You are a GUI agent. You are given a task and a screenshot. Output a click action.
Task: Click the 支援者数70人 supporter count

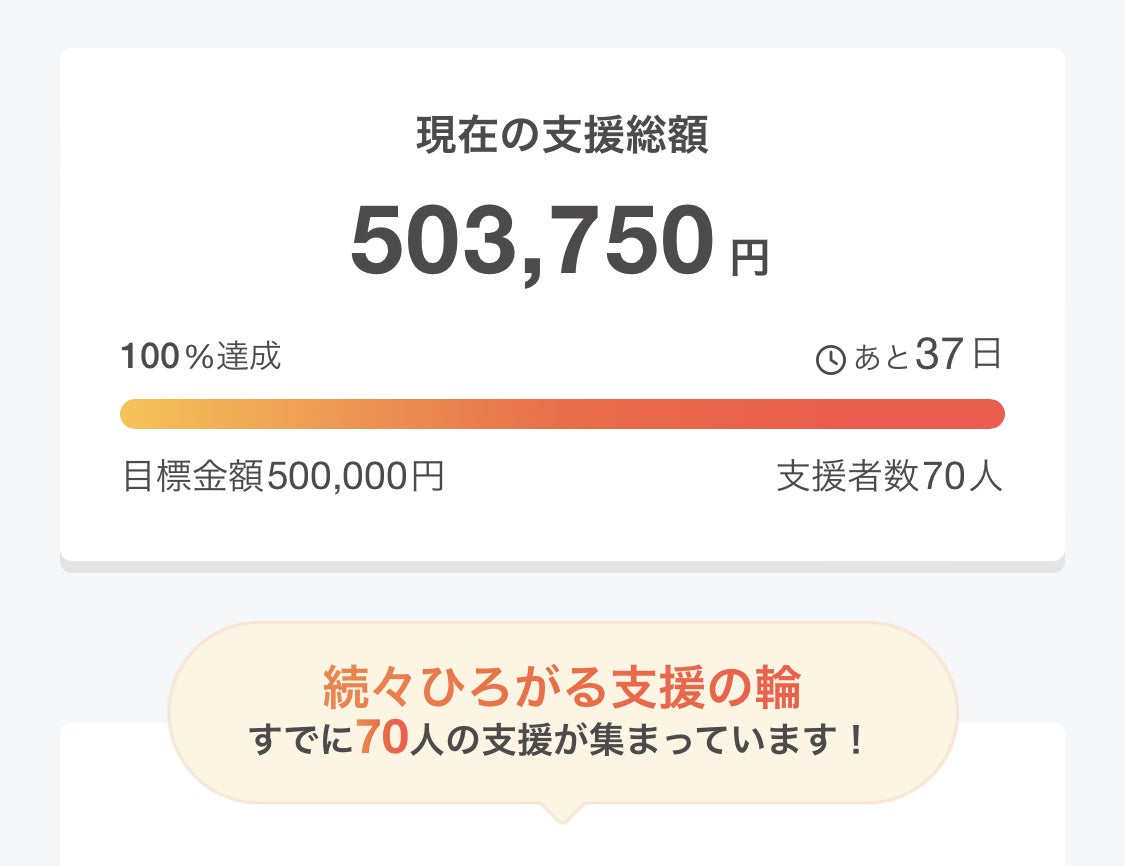(x=889, y=477)
